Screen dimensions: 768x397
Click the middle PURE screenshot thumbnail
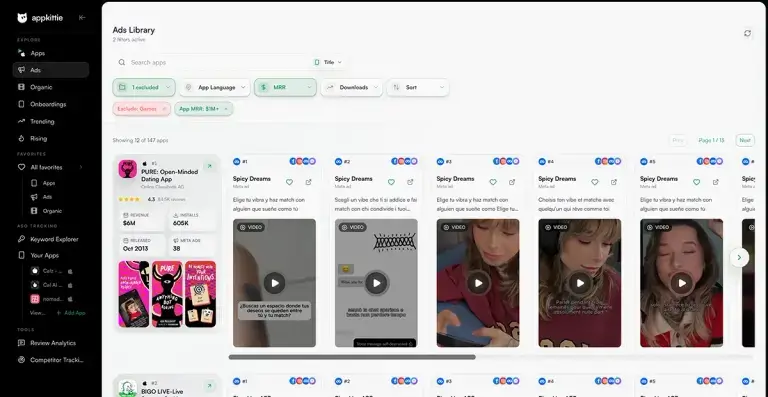point(167,294)
